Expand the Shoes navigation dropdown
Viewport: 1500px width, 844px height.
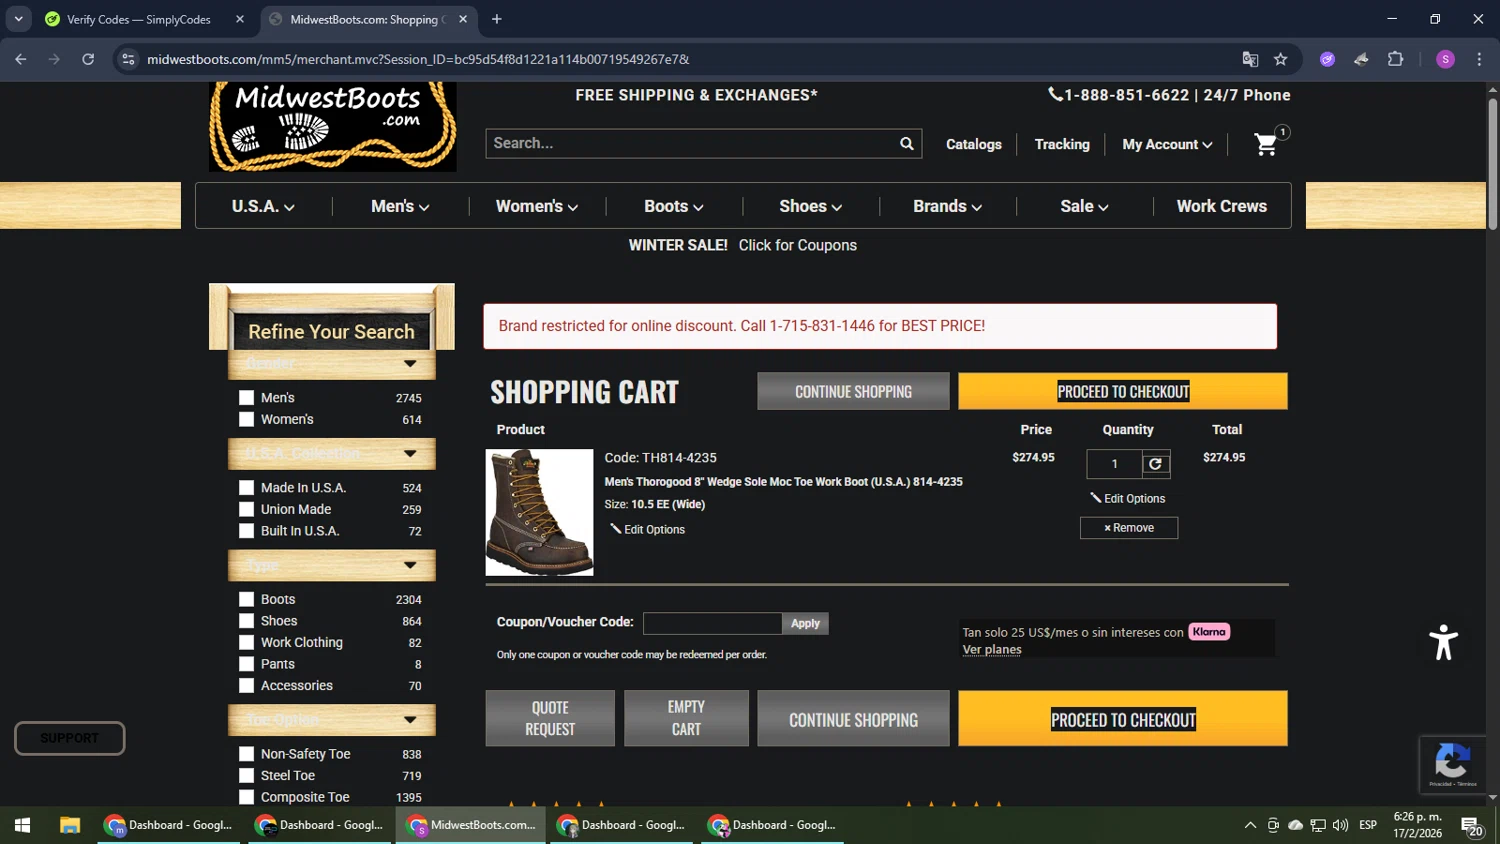(x=811, y=206)
